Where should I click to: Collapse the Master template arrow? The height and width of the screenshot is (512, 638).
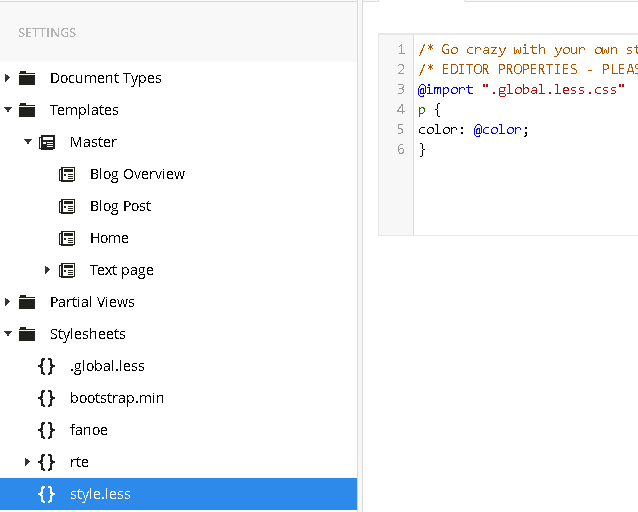[28, 142]
